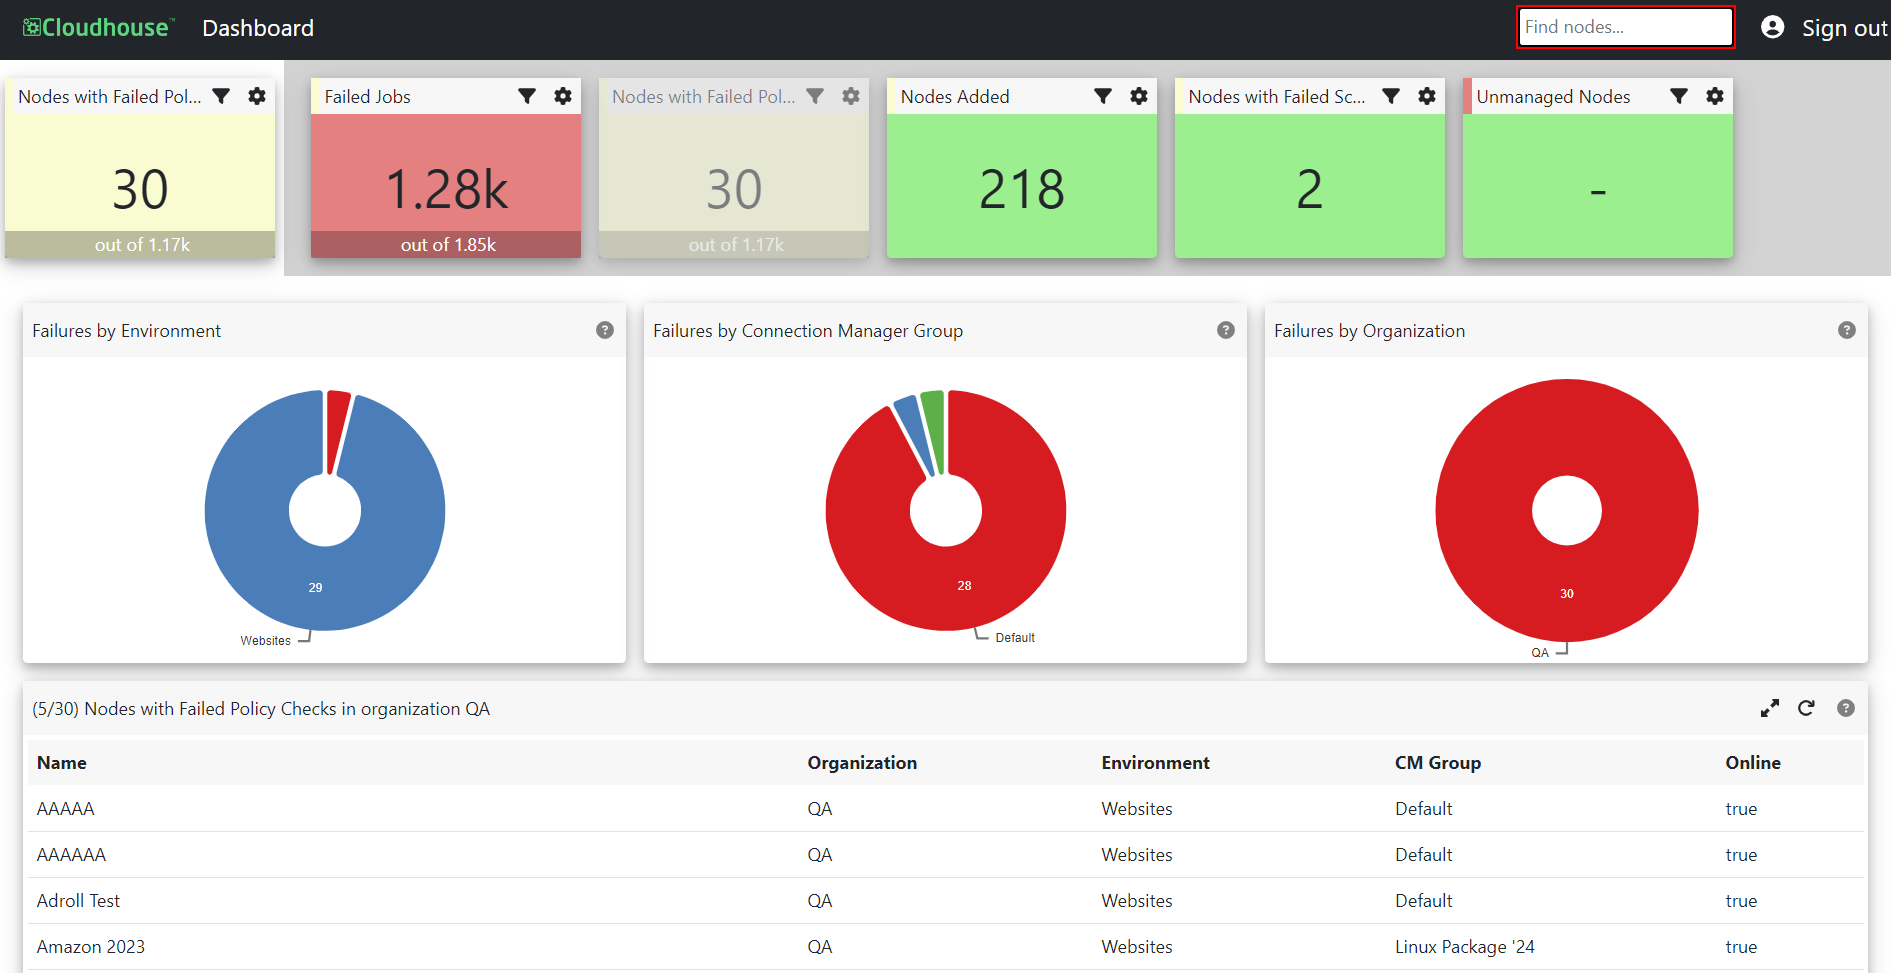The height and width of the screenshot is (973, 1891).
Task: Open help for Failures by Connection Manager Group
Action: pyautogui.click(x=1226, y=330)
